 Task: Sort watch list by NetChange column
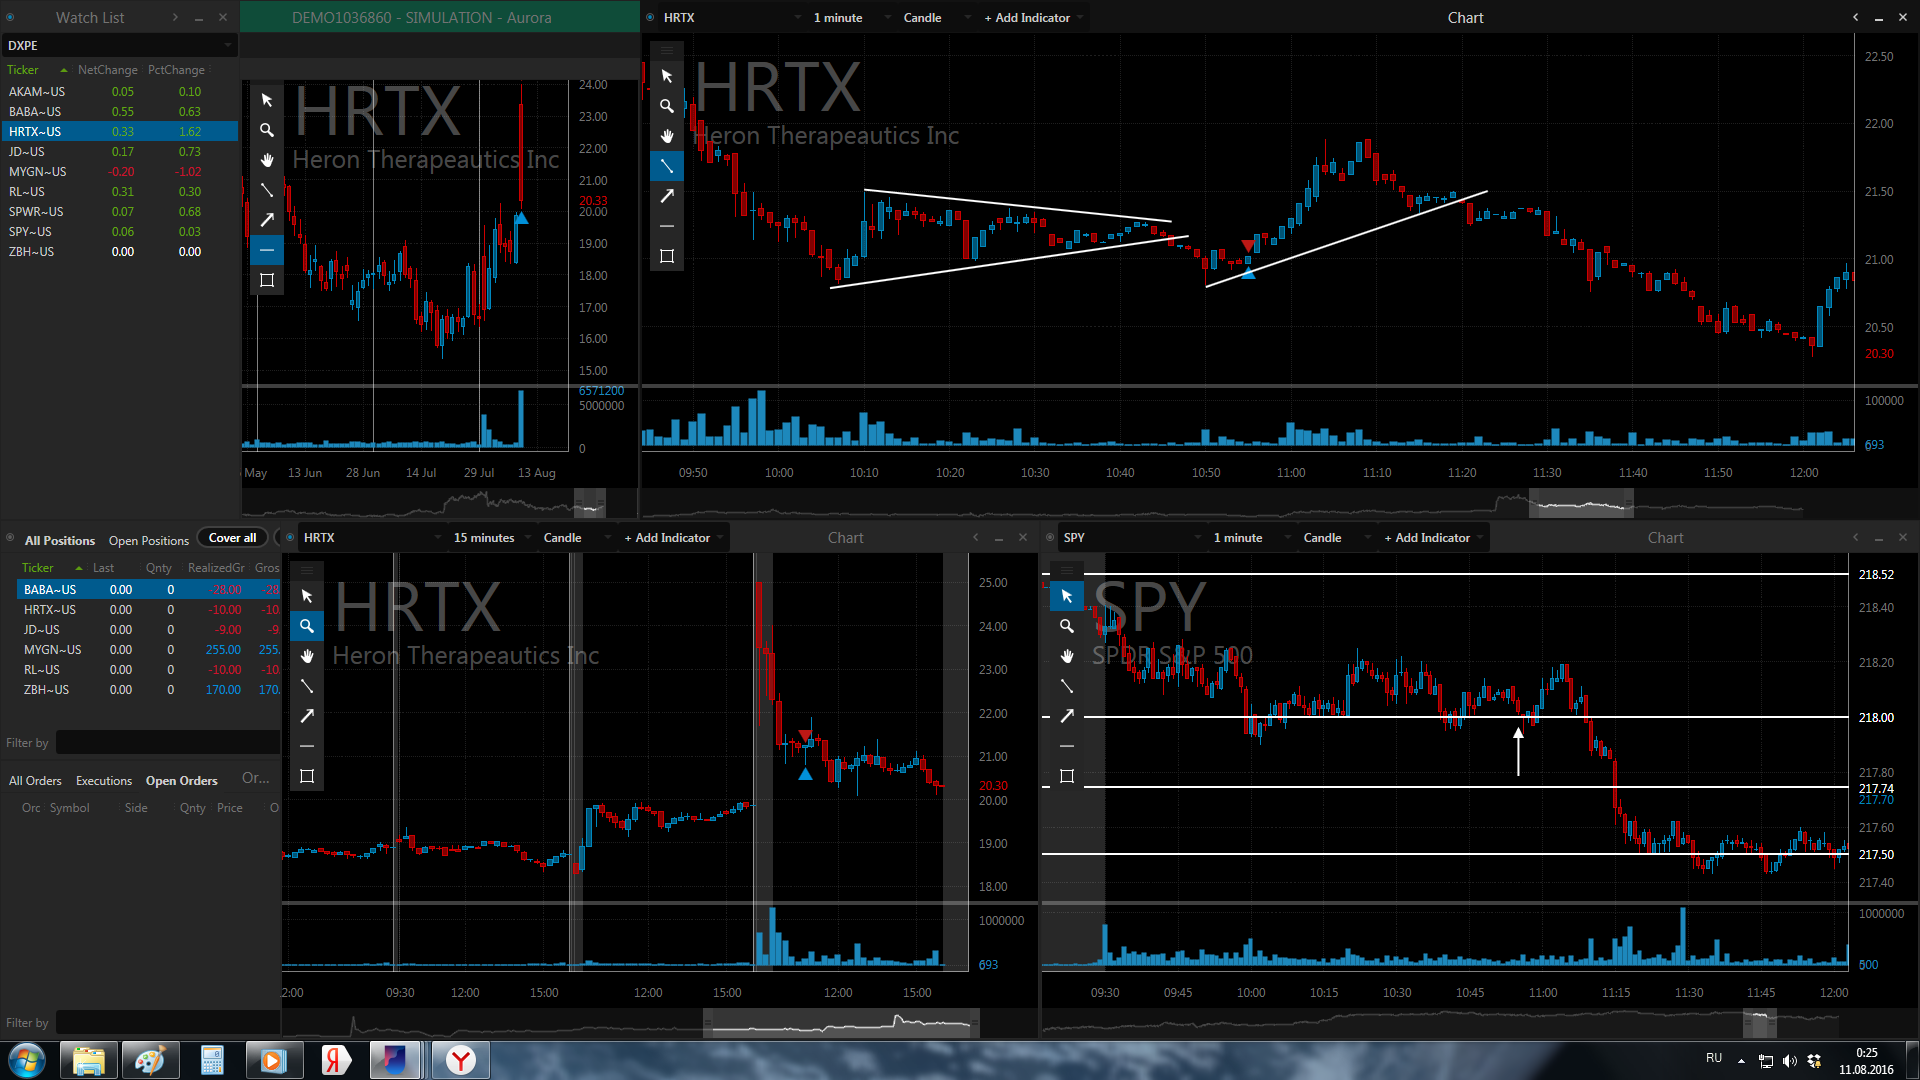coord(108,70)
